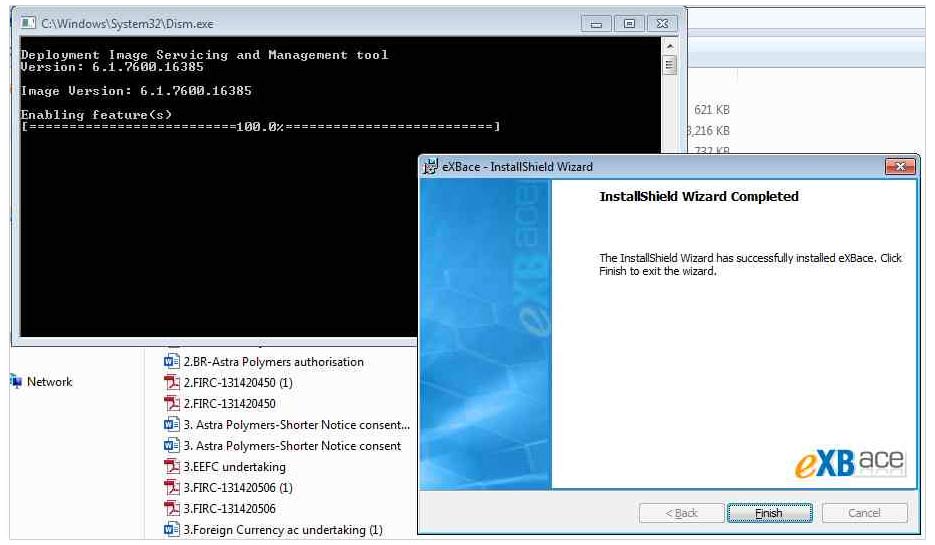Click the Dism.exe console title icon
Viewport: 935px width, 545px height.
point(27,23)
